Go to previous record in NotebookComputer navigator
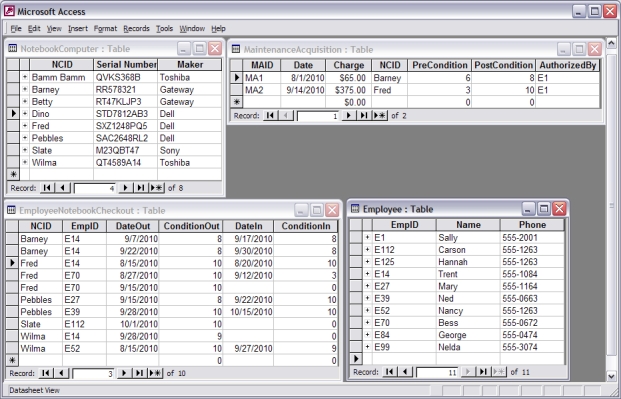Viewport: 621px width, 399px height. (63, 188)
